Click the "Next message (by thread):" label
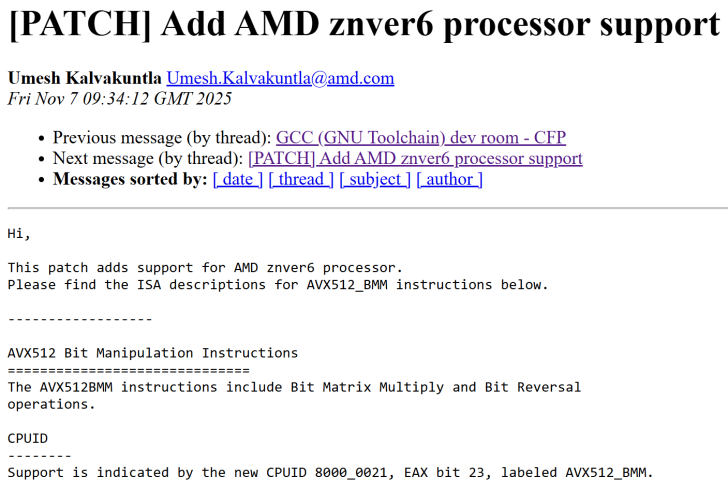Image resolution: width=728 pixels, height=492 pixels. (148, 158)
